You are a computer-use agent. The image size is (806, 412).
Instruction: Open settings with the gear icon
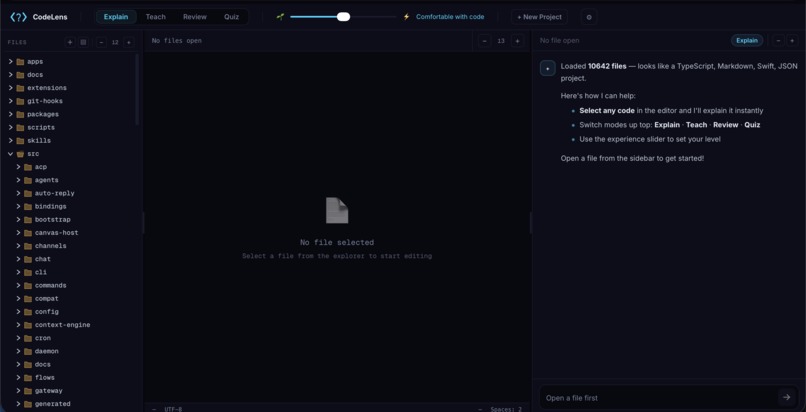click(589, 17)
